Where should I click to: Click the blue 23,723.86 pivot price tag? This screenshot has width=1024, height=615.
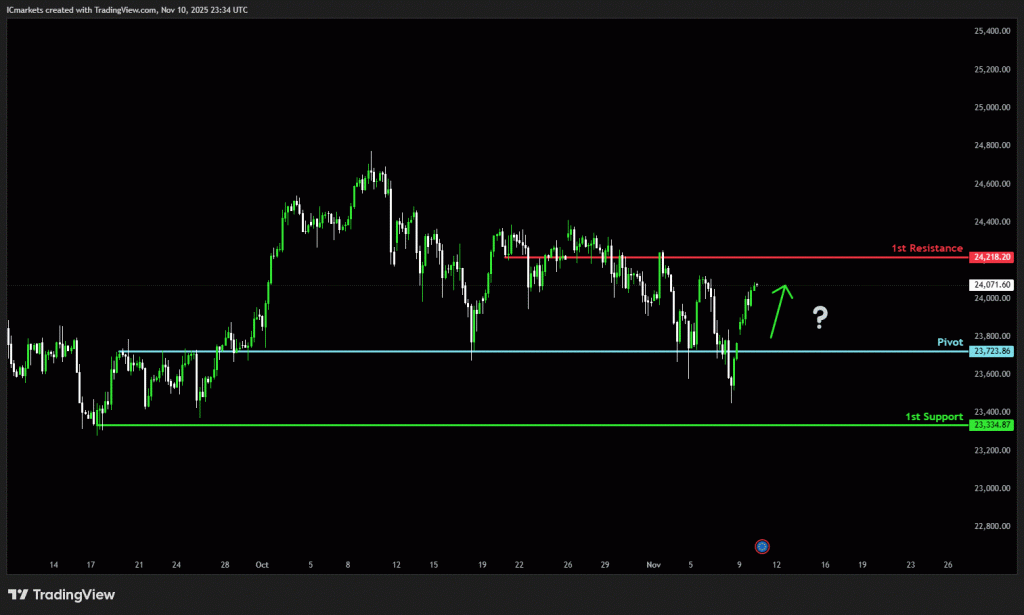[991, 351]
